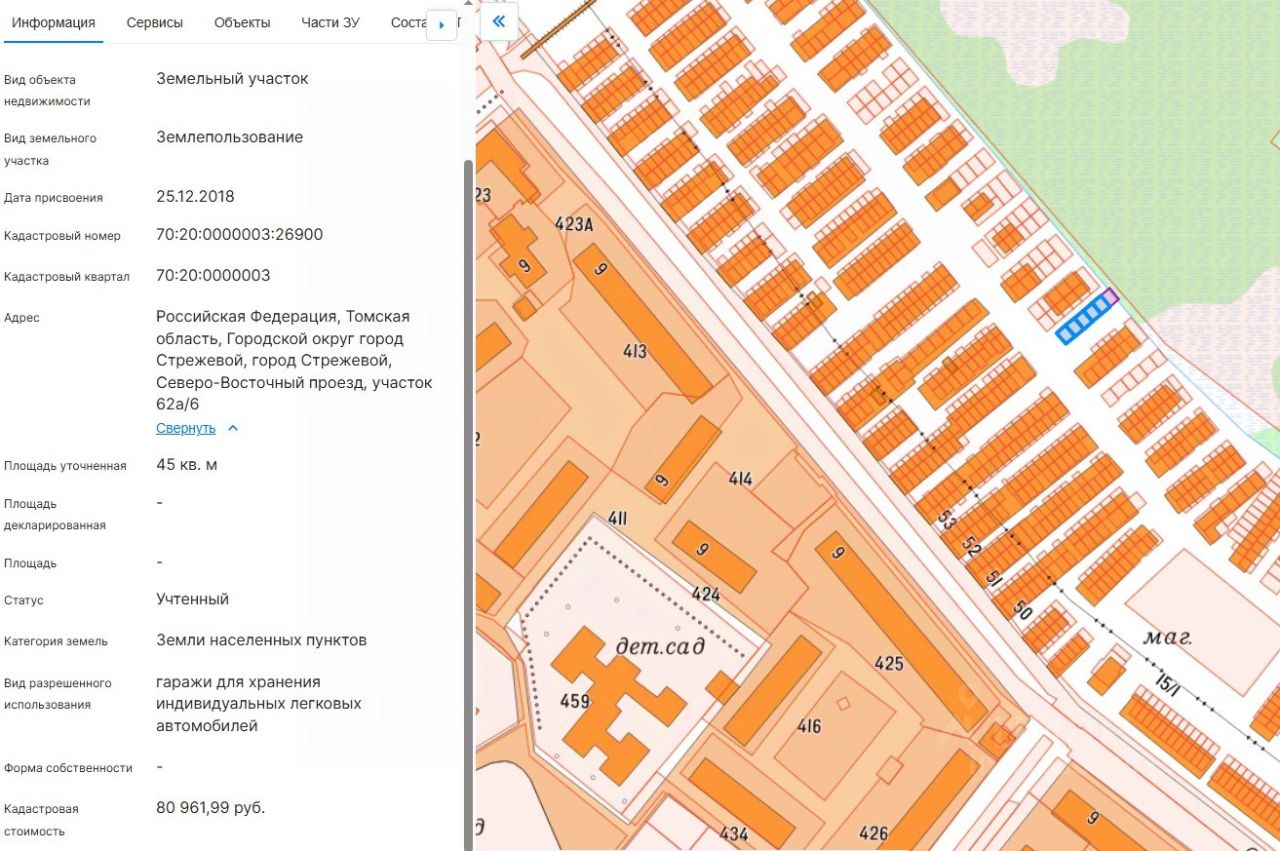Open the Части ЗУ tab
This screenshot has height=851, width=1280.
click(330, 22)
